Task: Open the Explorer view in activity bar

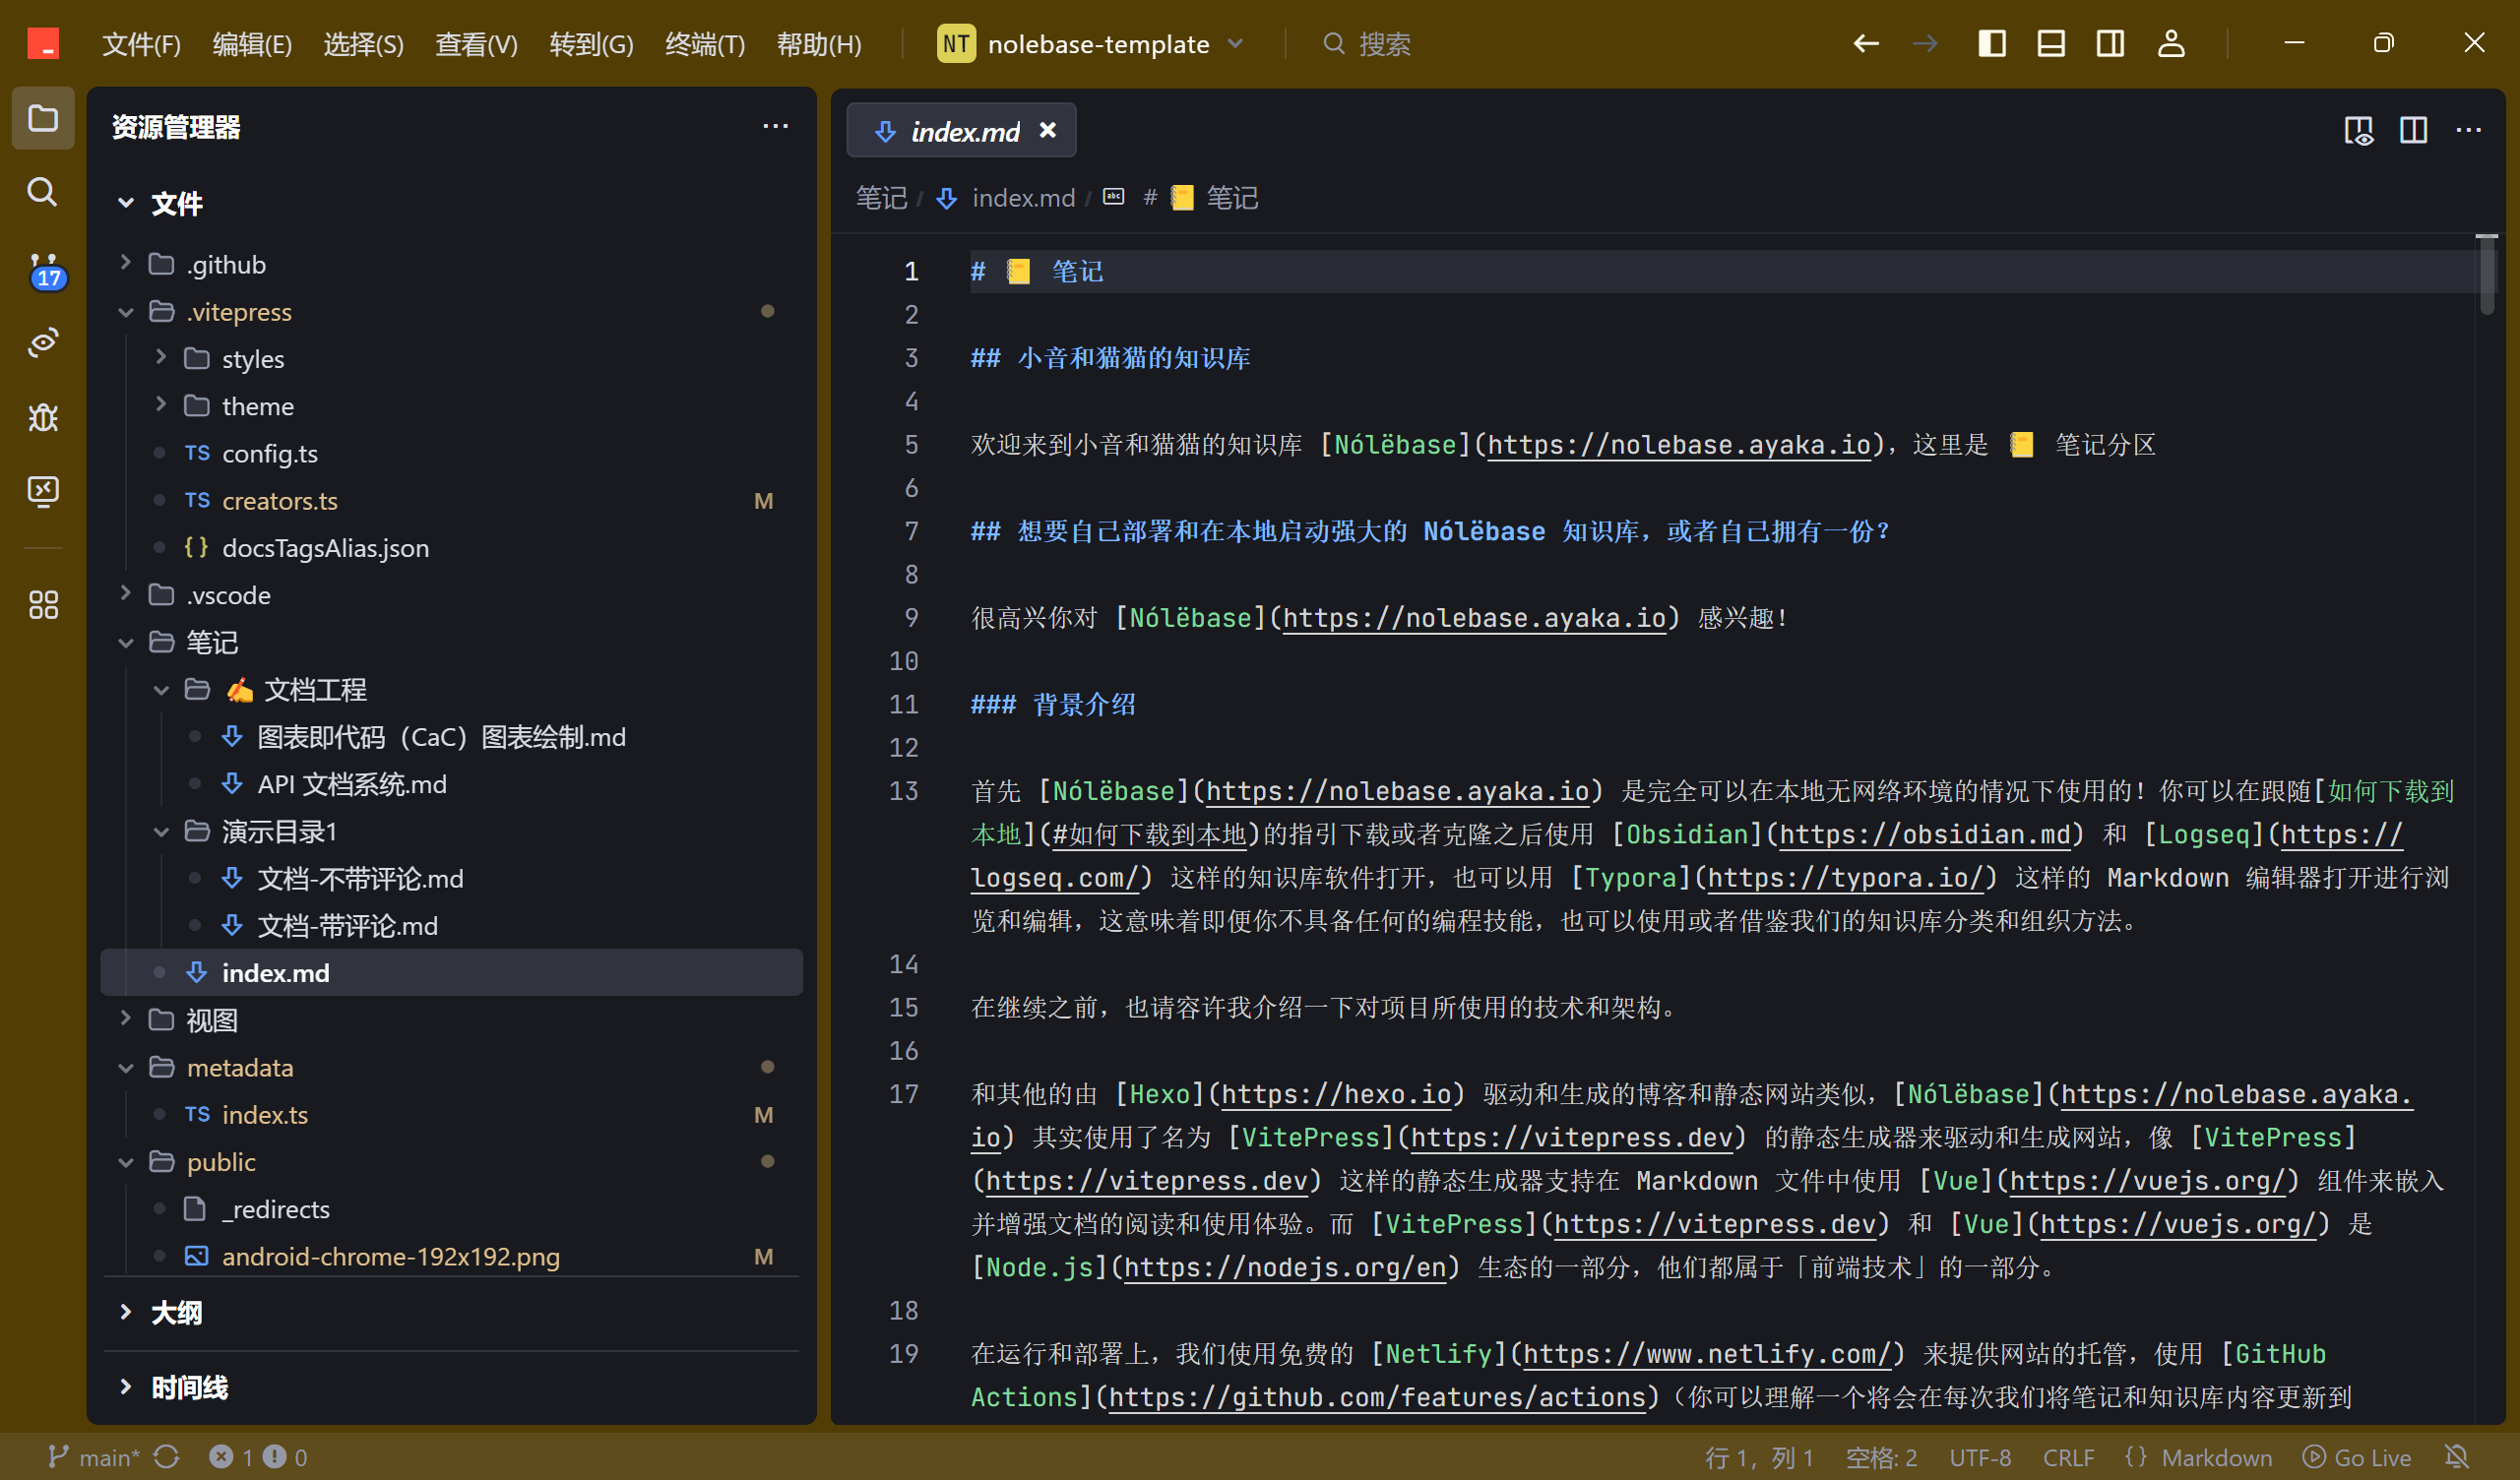Action: pyautogui.click(x=42, y=118)
